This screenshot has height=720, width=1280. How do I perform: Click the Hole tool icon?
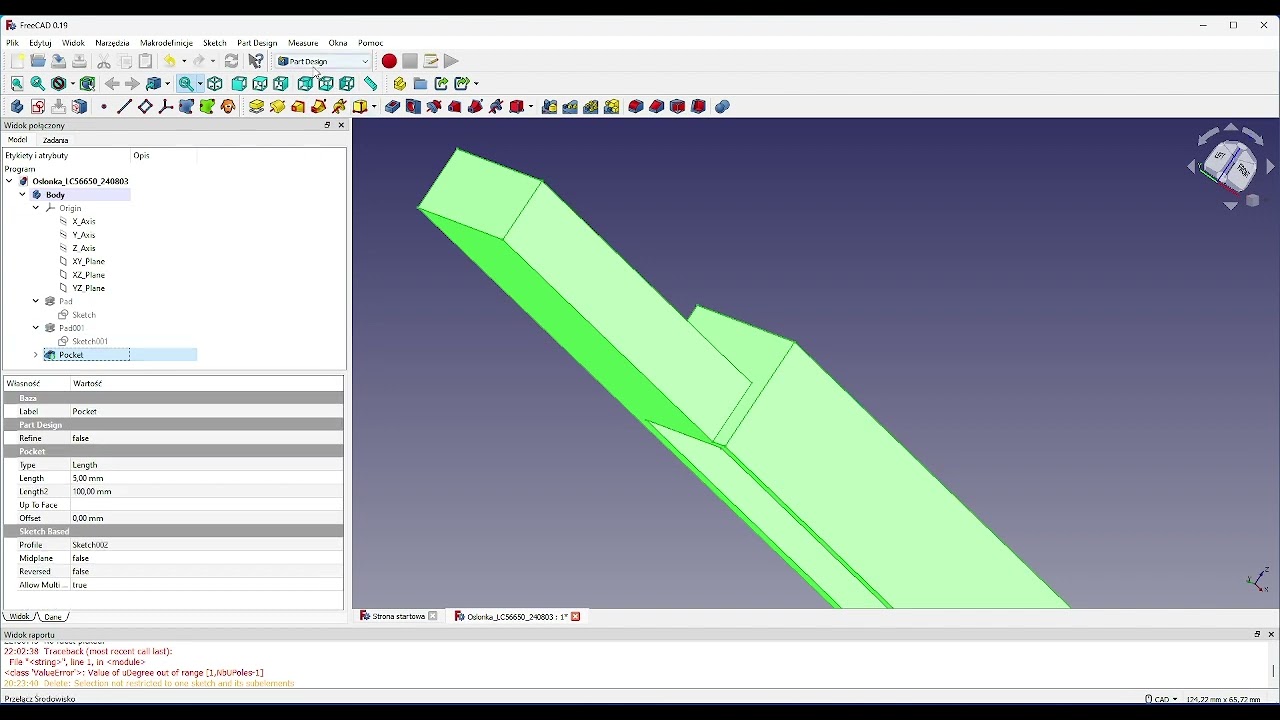click(x=414, y=107)
